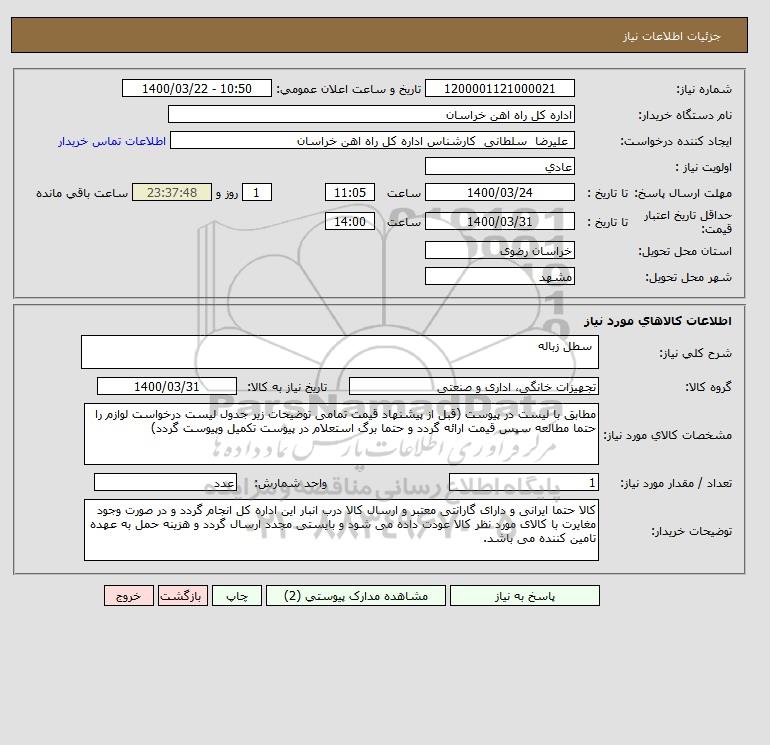The image size is (770, 745).
Task: Click response deadline date 1400/03/24
Action: coord(499,193)
